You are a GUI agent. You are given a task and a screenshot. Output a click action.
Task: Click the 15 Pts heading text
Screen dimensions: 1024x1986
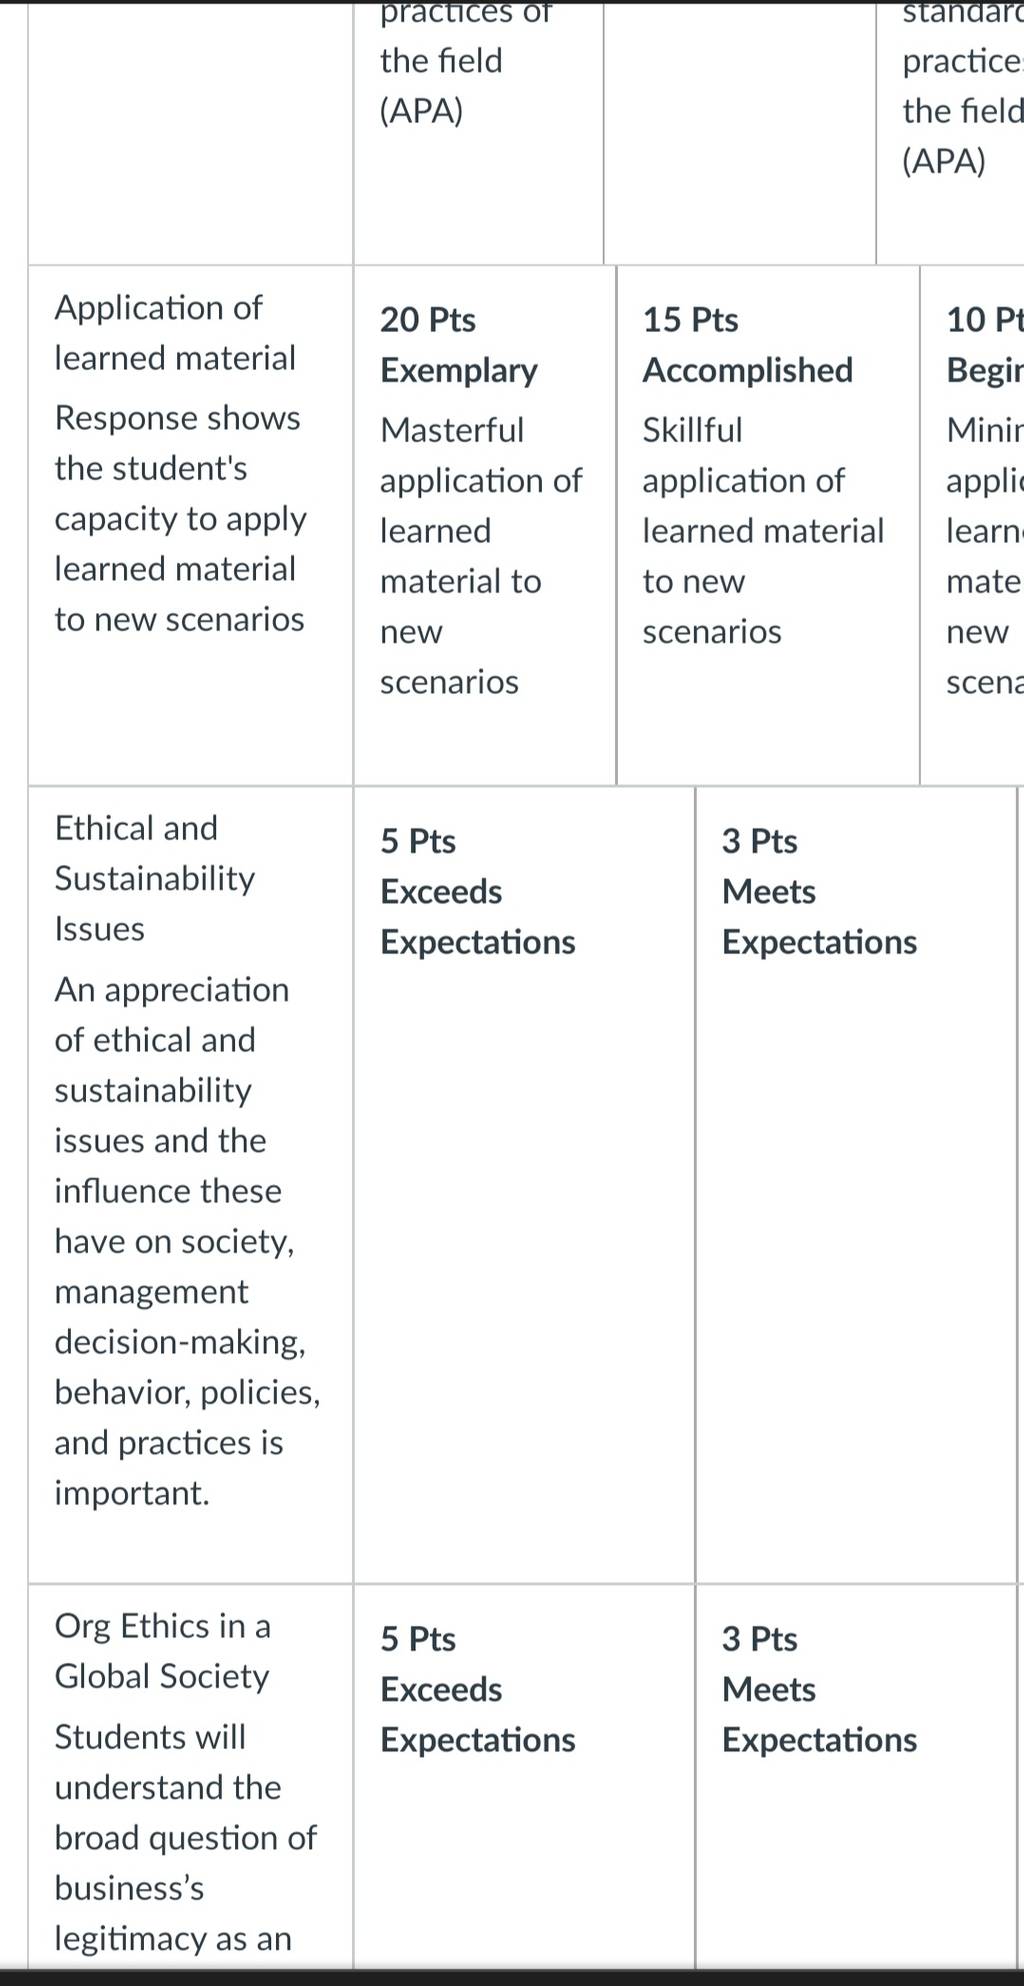pos(690,320)
